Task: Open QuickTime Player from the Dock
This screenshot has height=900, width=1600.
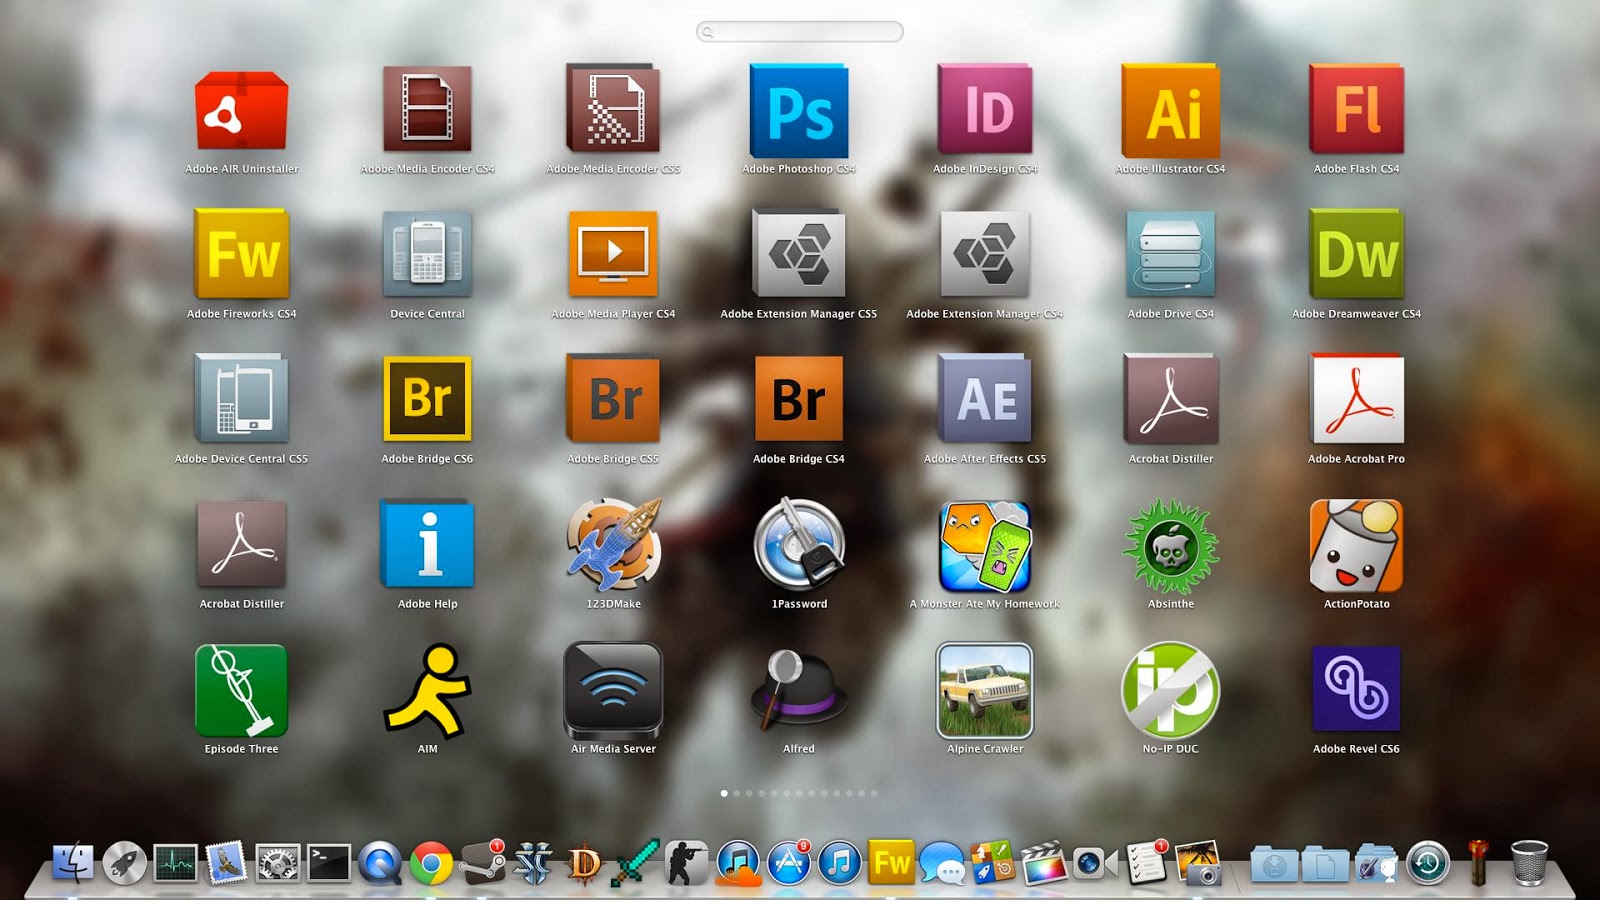Action: (x=380, y=862)
